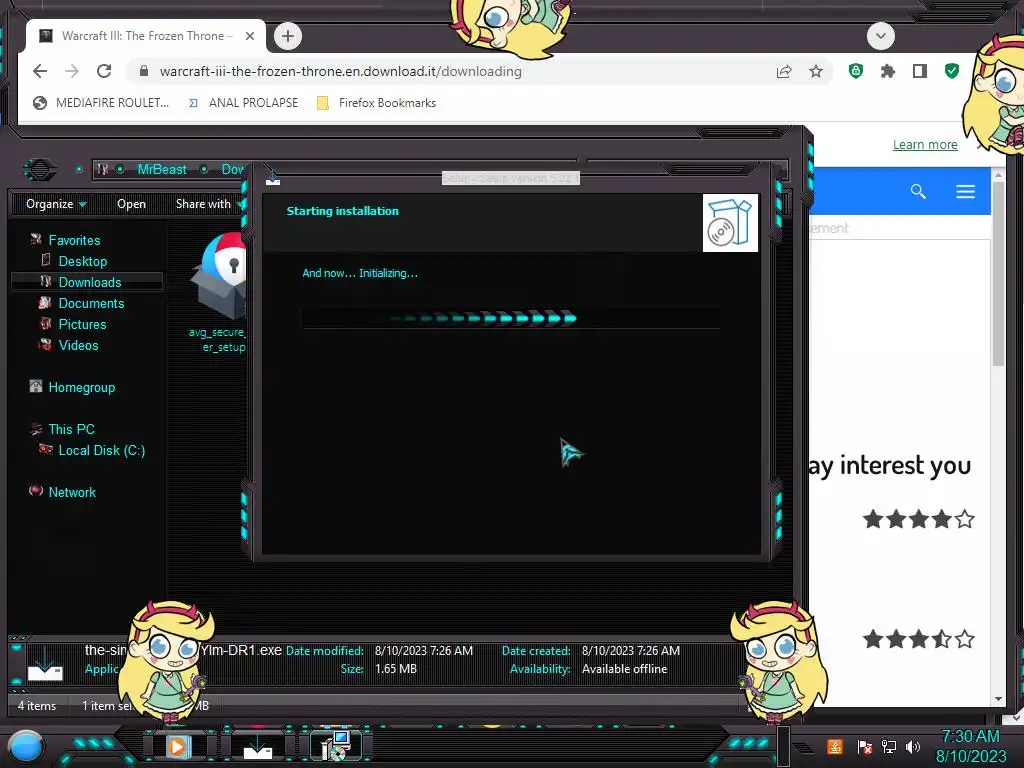Open the MEDIAFIRE ROULET... bookmark
1024x768 pixels.
tap(101, 103)
